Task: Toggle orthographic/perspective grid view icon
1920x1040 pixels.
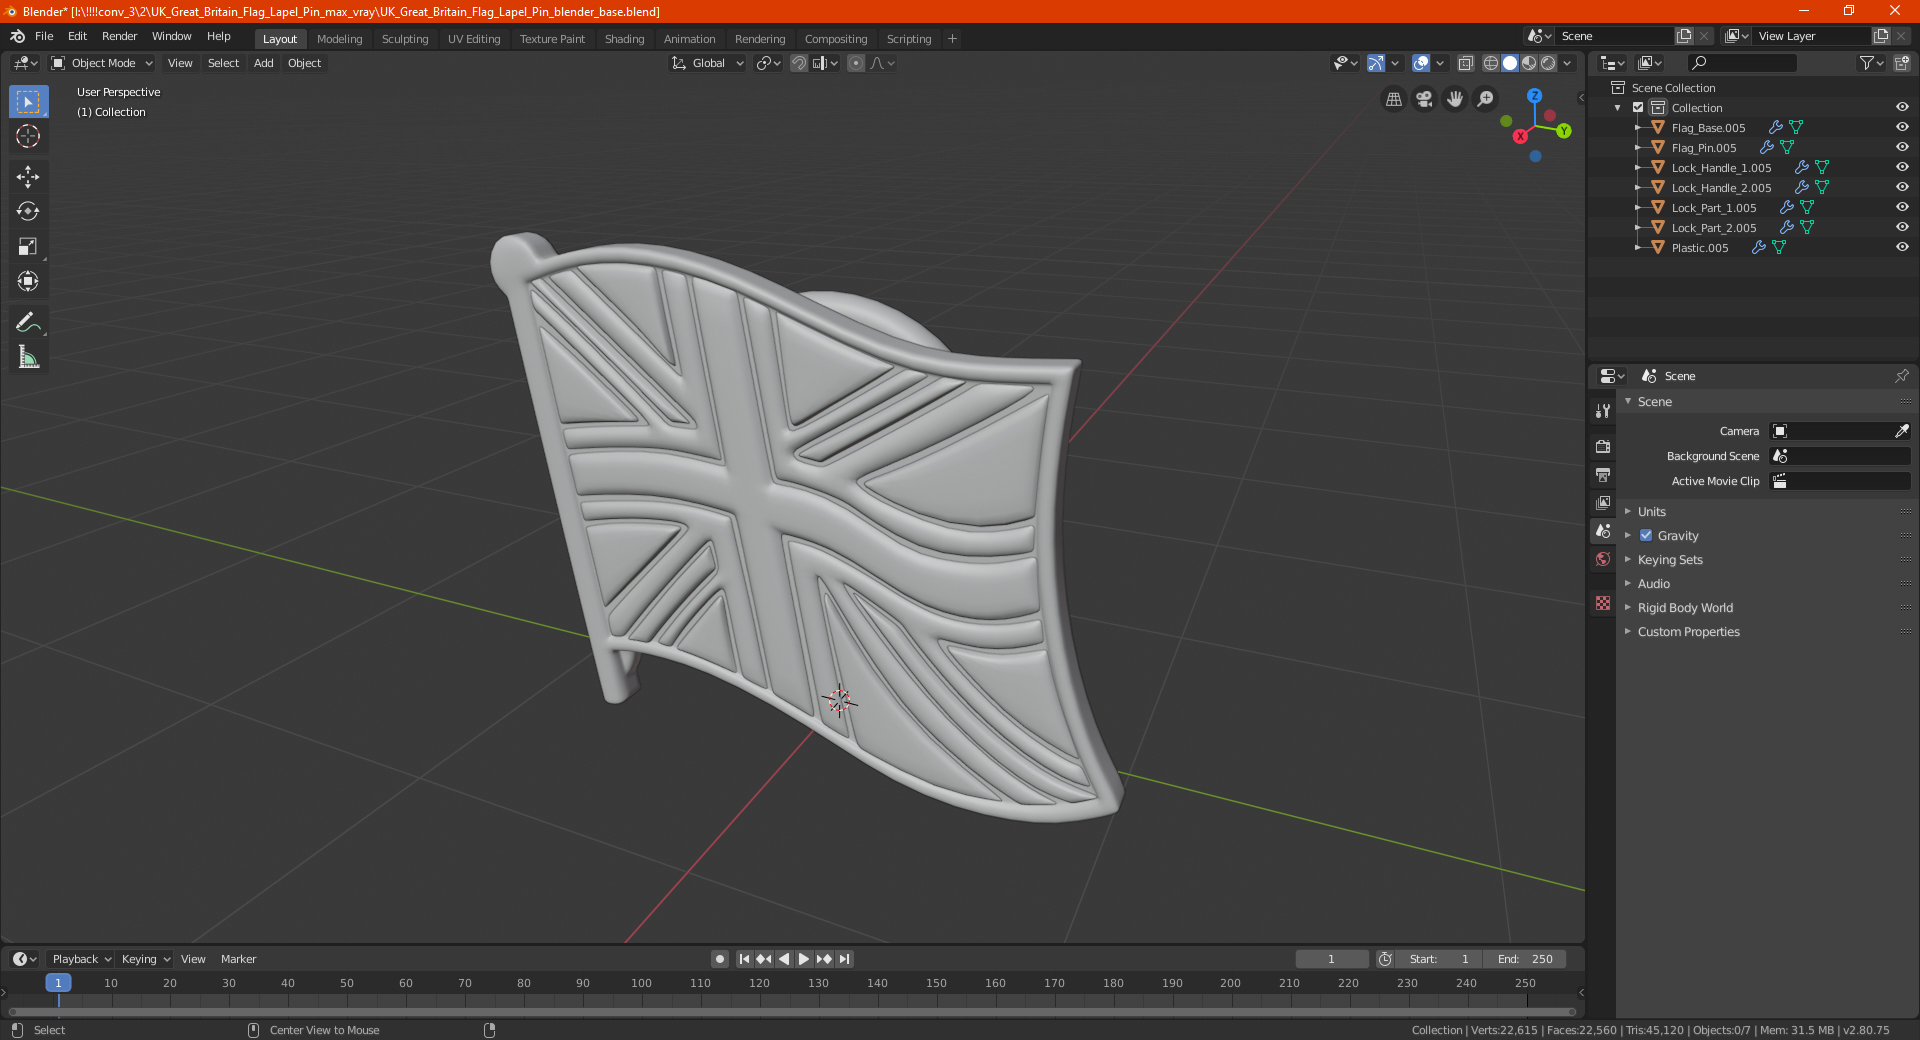Action: [x=1394, y=99]
